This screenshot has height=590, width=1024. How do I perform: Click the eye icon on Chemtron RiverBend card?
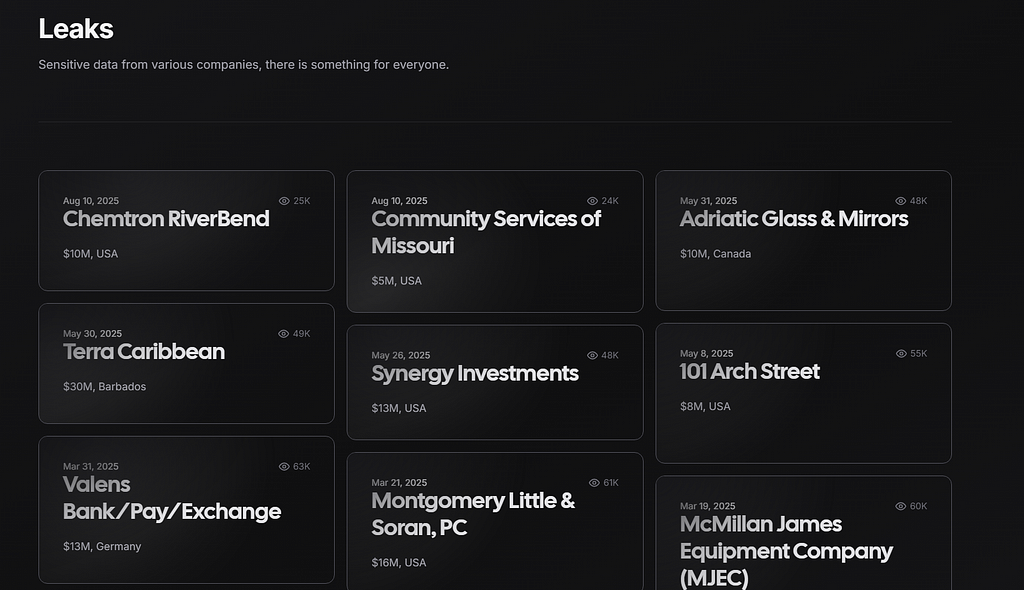coord(284,201)
